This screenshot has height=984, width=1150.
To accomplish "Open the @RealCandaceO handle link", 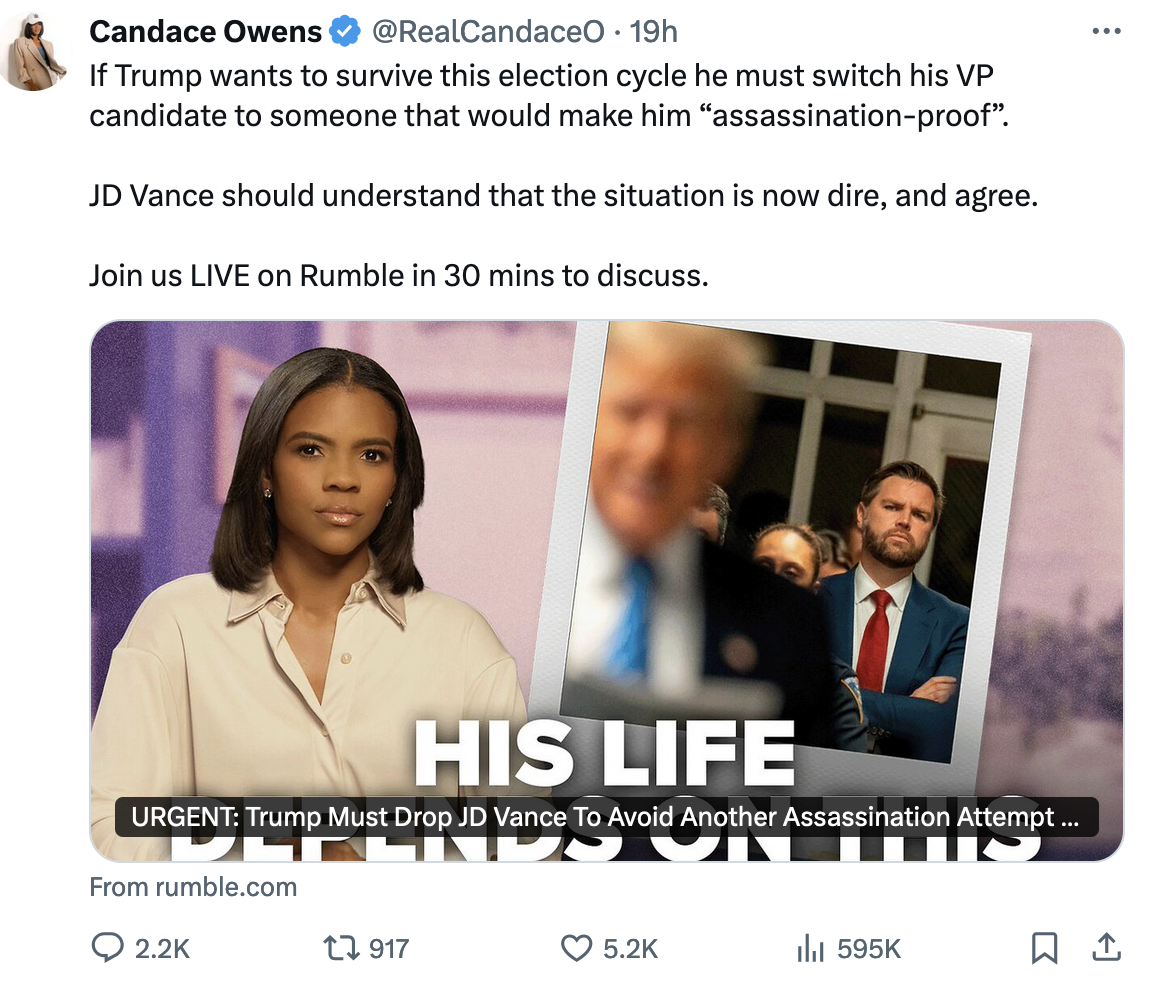I will click(488, 32).
